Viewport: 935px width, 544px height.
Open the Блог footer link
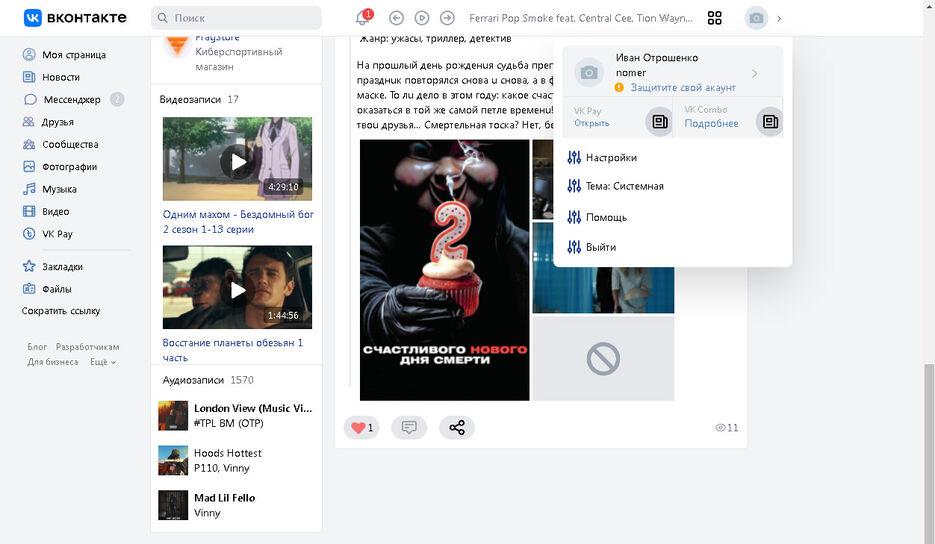coord(37,347)
